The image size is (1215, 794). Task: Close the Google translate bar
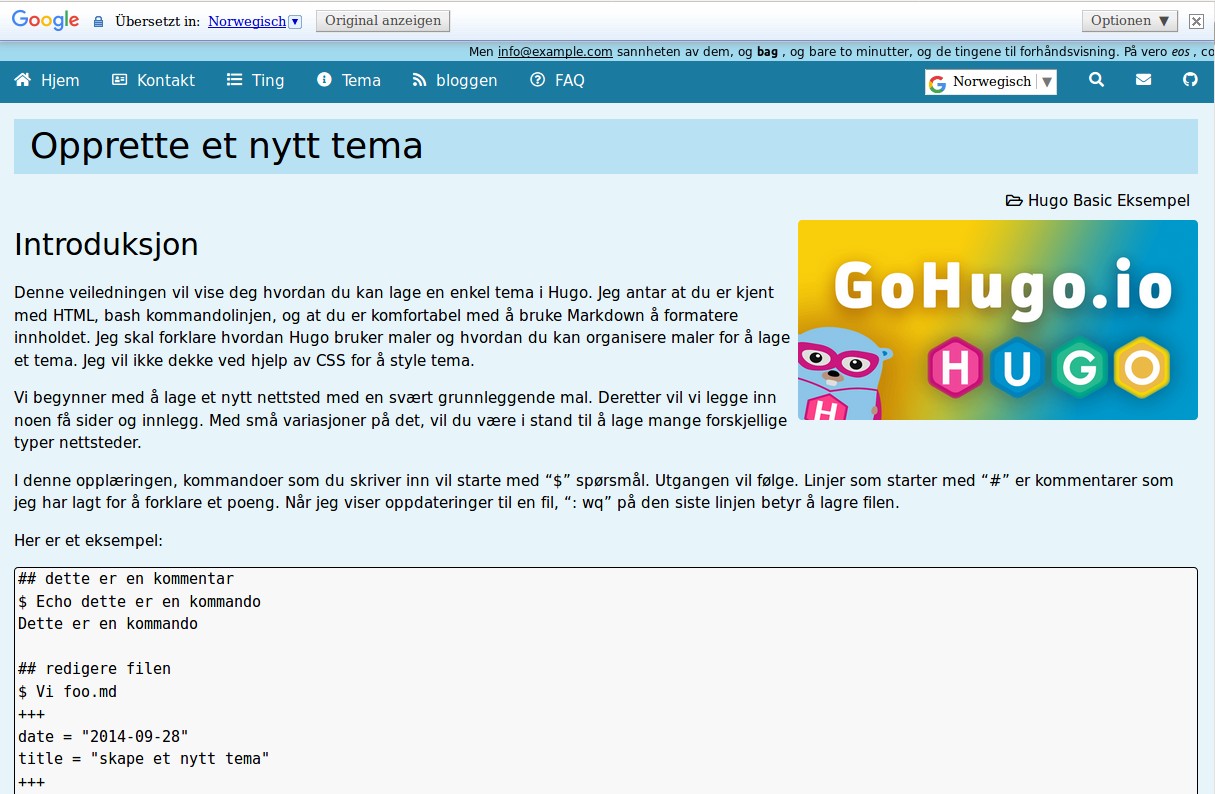(x=1196, y=21)
